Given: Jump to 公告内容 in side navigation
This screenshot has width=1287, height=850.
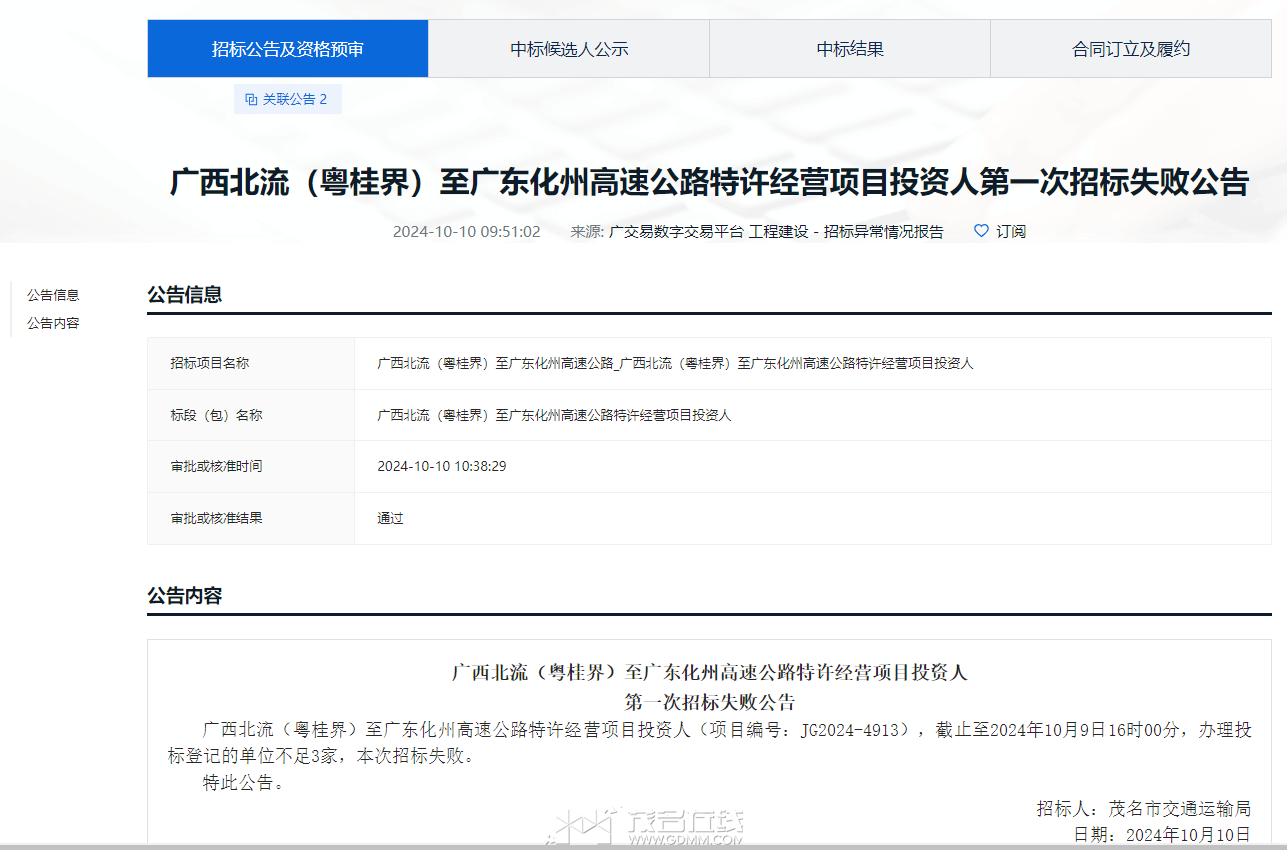Looking at the screenshot, I should (x=53, y=323).
